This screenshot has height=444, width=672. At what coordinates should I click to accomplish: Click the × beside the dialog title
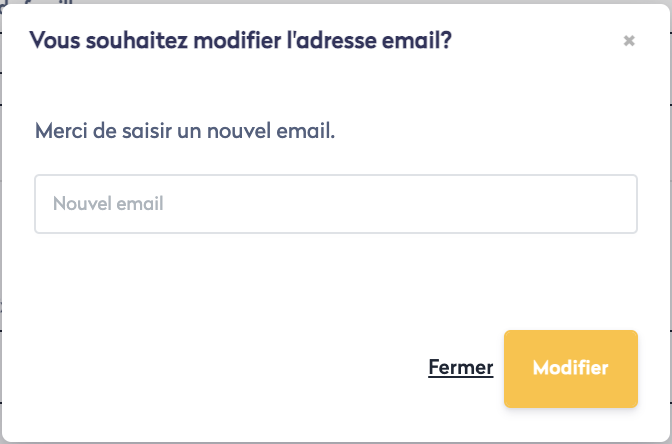click(x=629, y=41)
